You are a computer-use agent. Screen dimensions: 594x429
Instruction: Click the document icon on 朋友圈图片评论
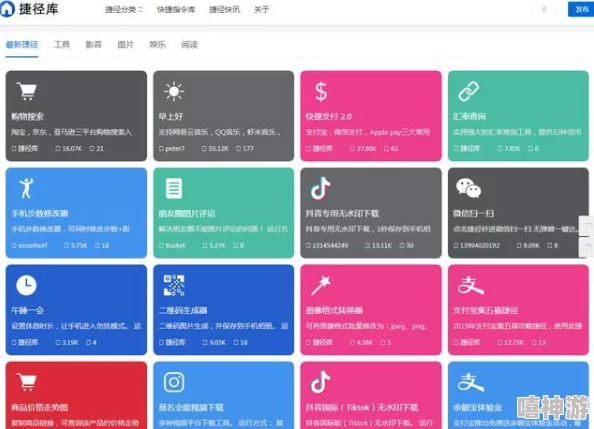(x=174, y=188)
